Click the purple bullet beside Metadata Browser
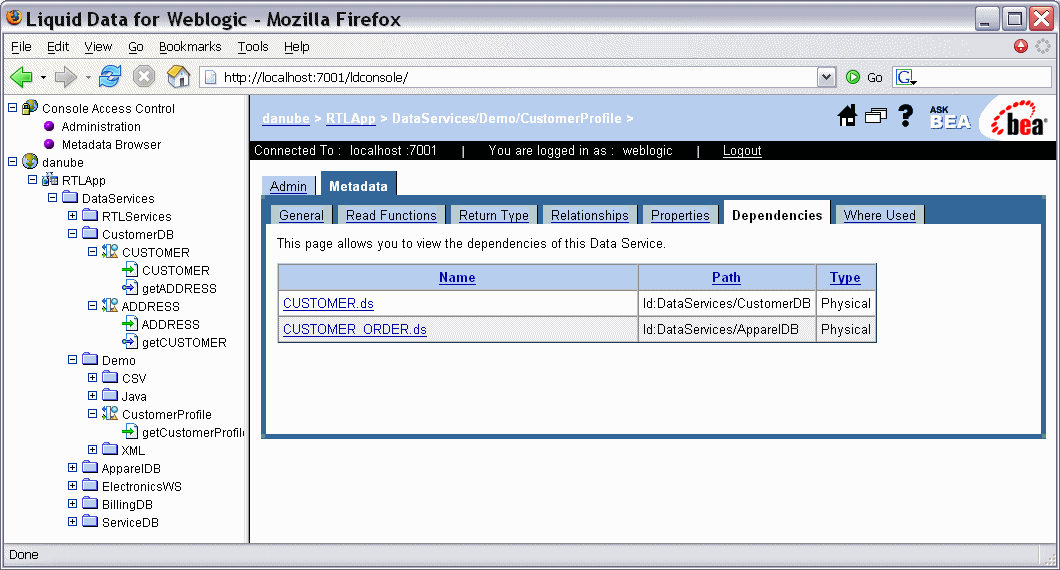The height and width of the screenshot is (570, 1060). 49,144
